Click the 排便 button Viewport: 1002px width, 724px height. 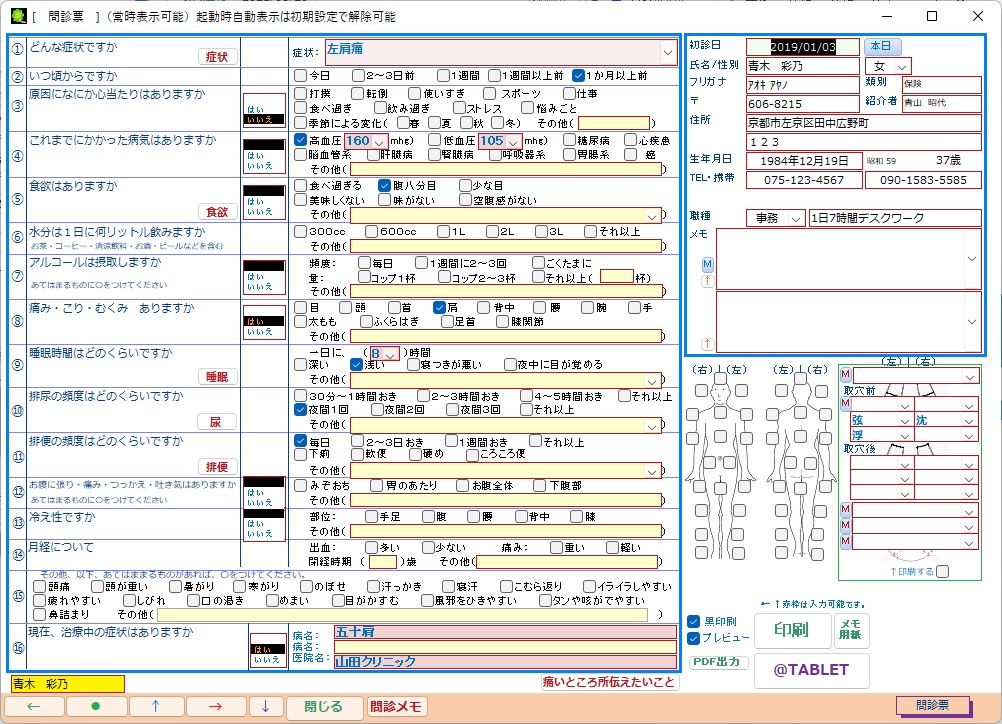coord(217,466)
